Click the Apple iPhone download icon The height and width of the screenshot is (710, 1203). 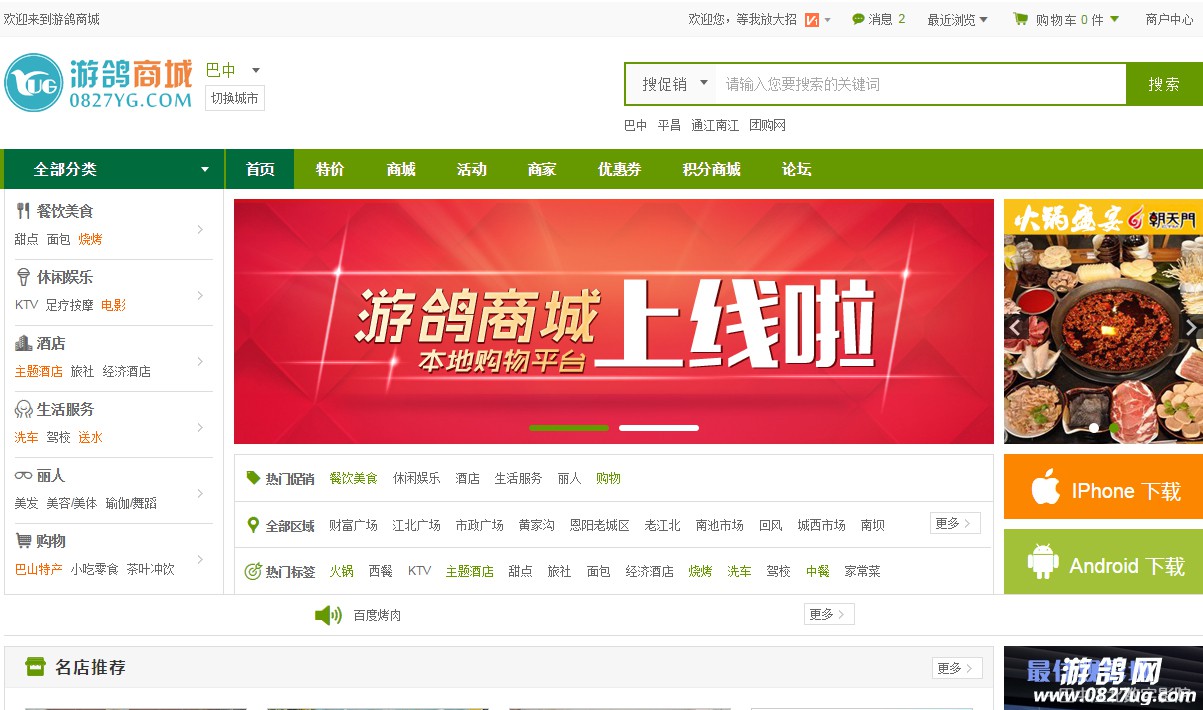point(1045,489)
